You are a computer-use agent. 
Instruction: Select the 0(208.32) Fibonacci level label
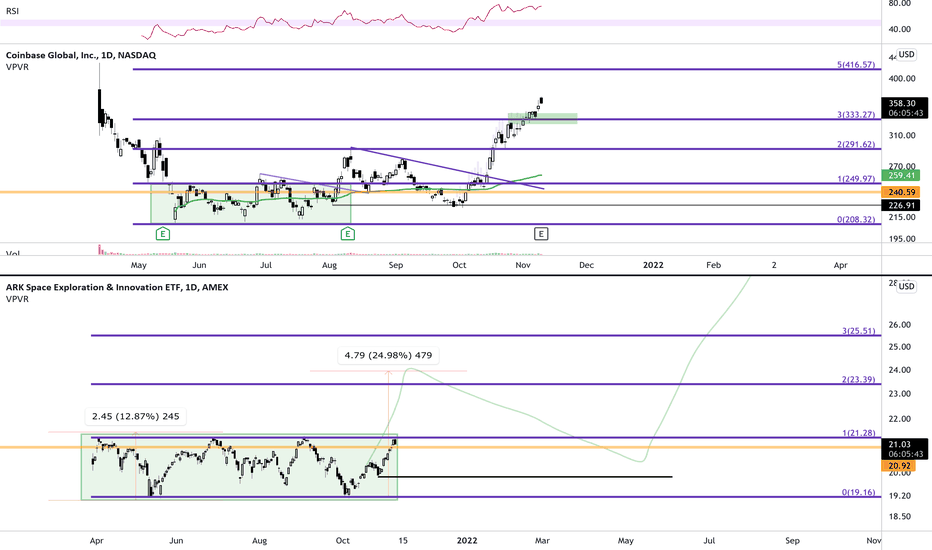tap(856, 219)
